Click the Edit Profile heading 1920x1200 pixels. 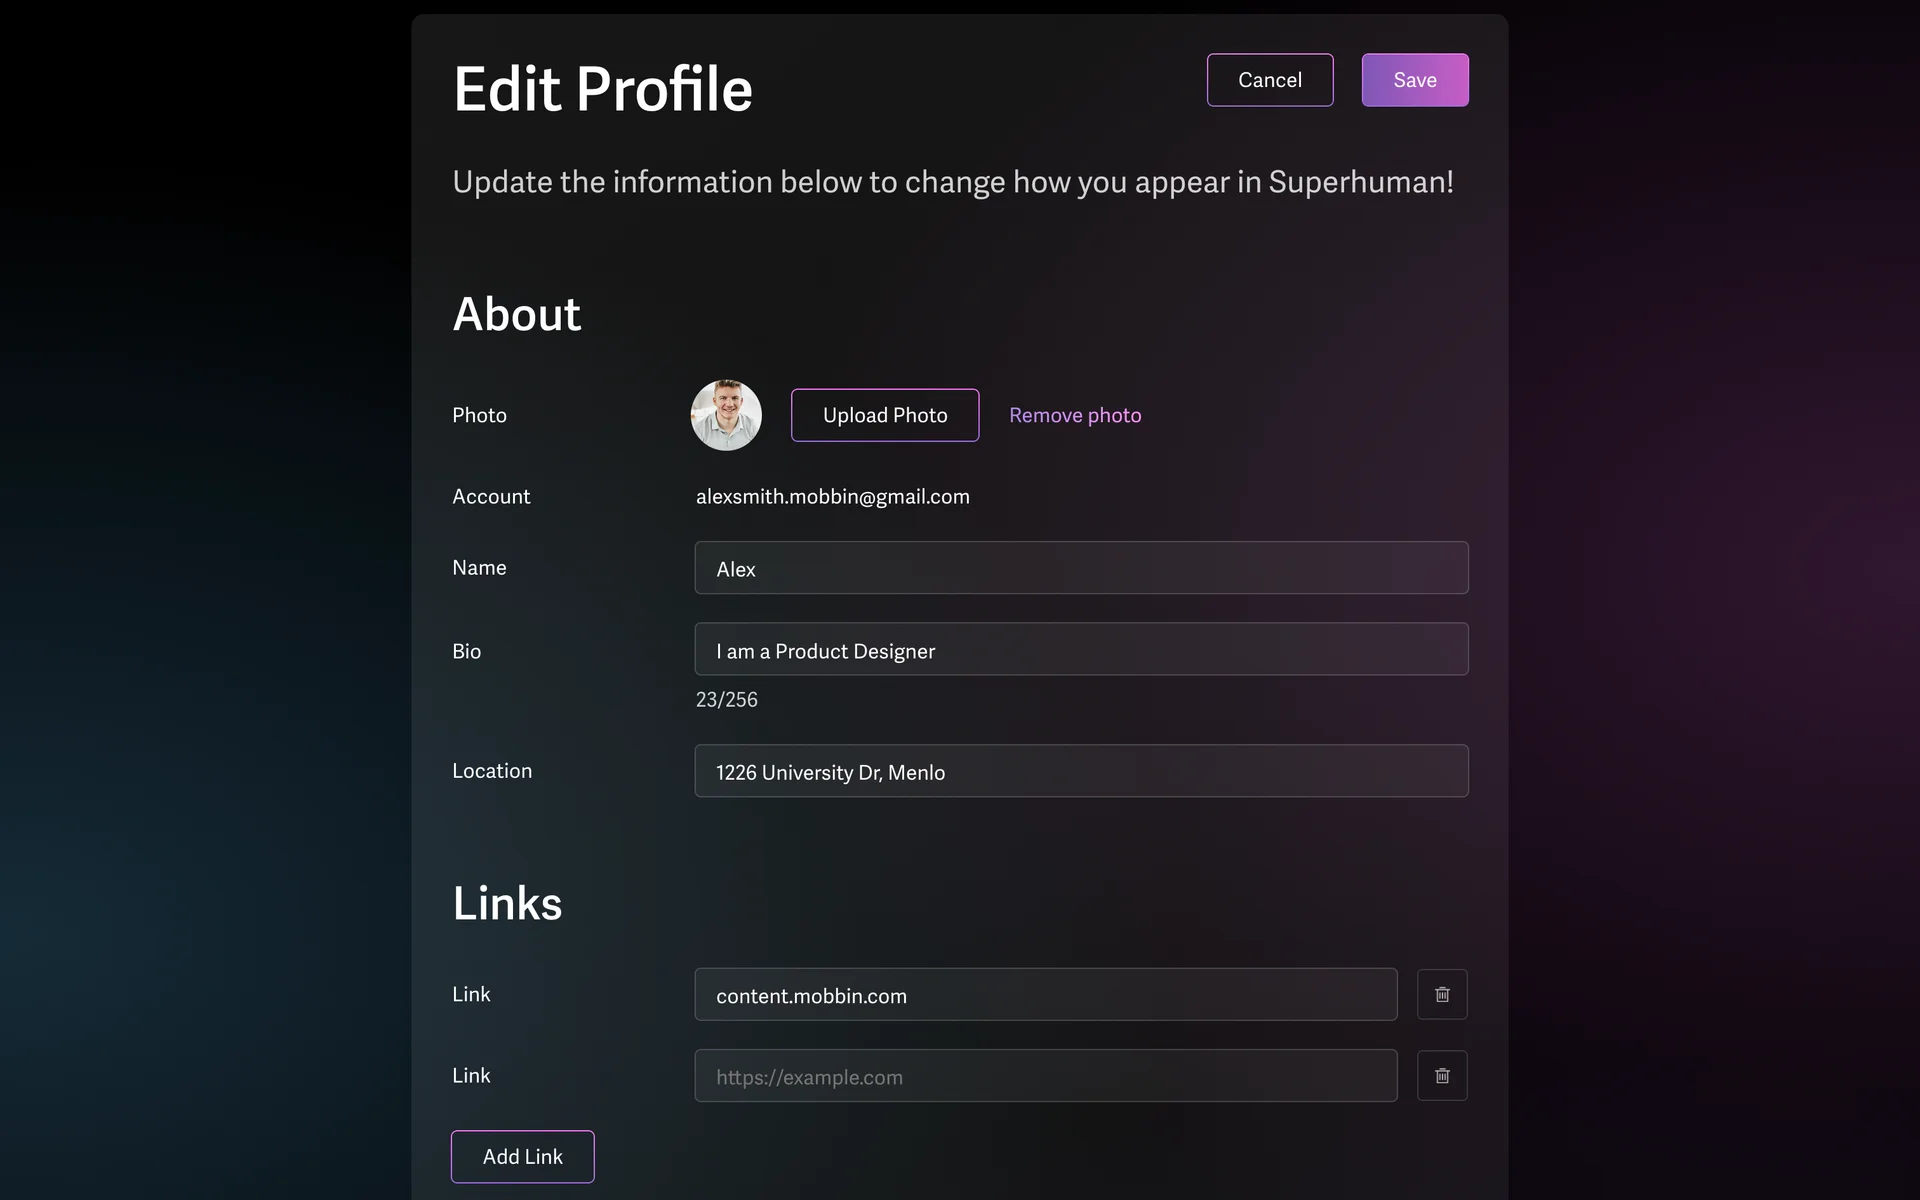coord(602,89)
